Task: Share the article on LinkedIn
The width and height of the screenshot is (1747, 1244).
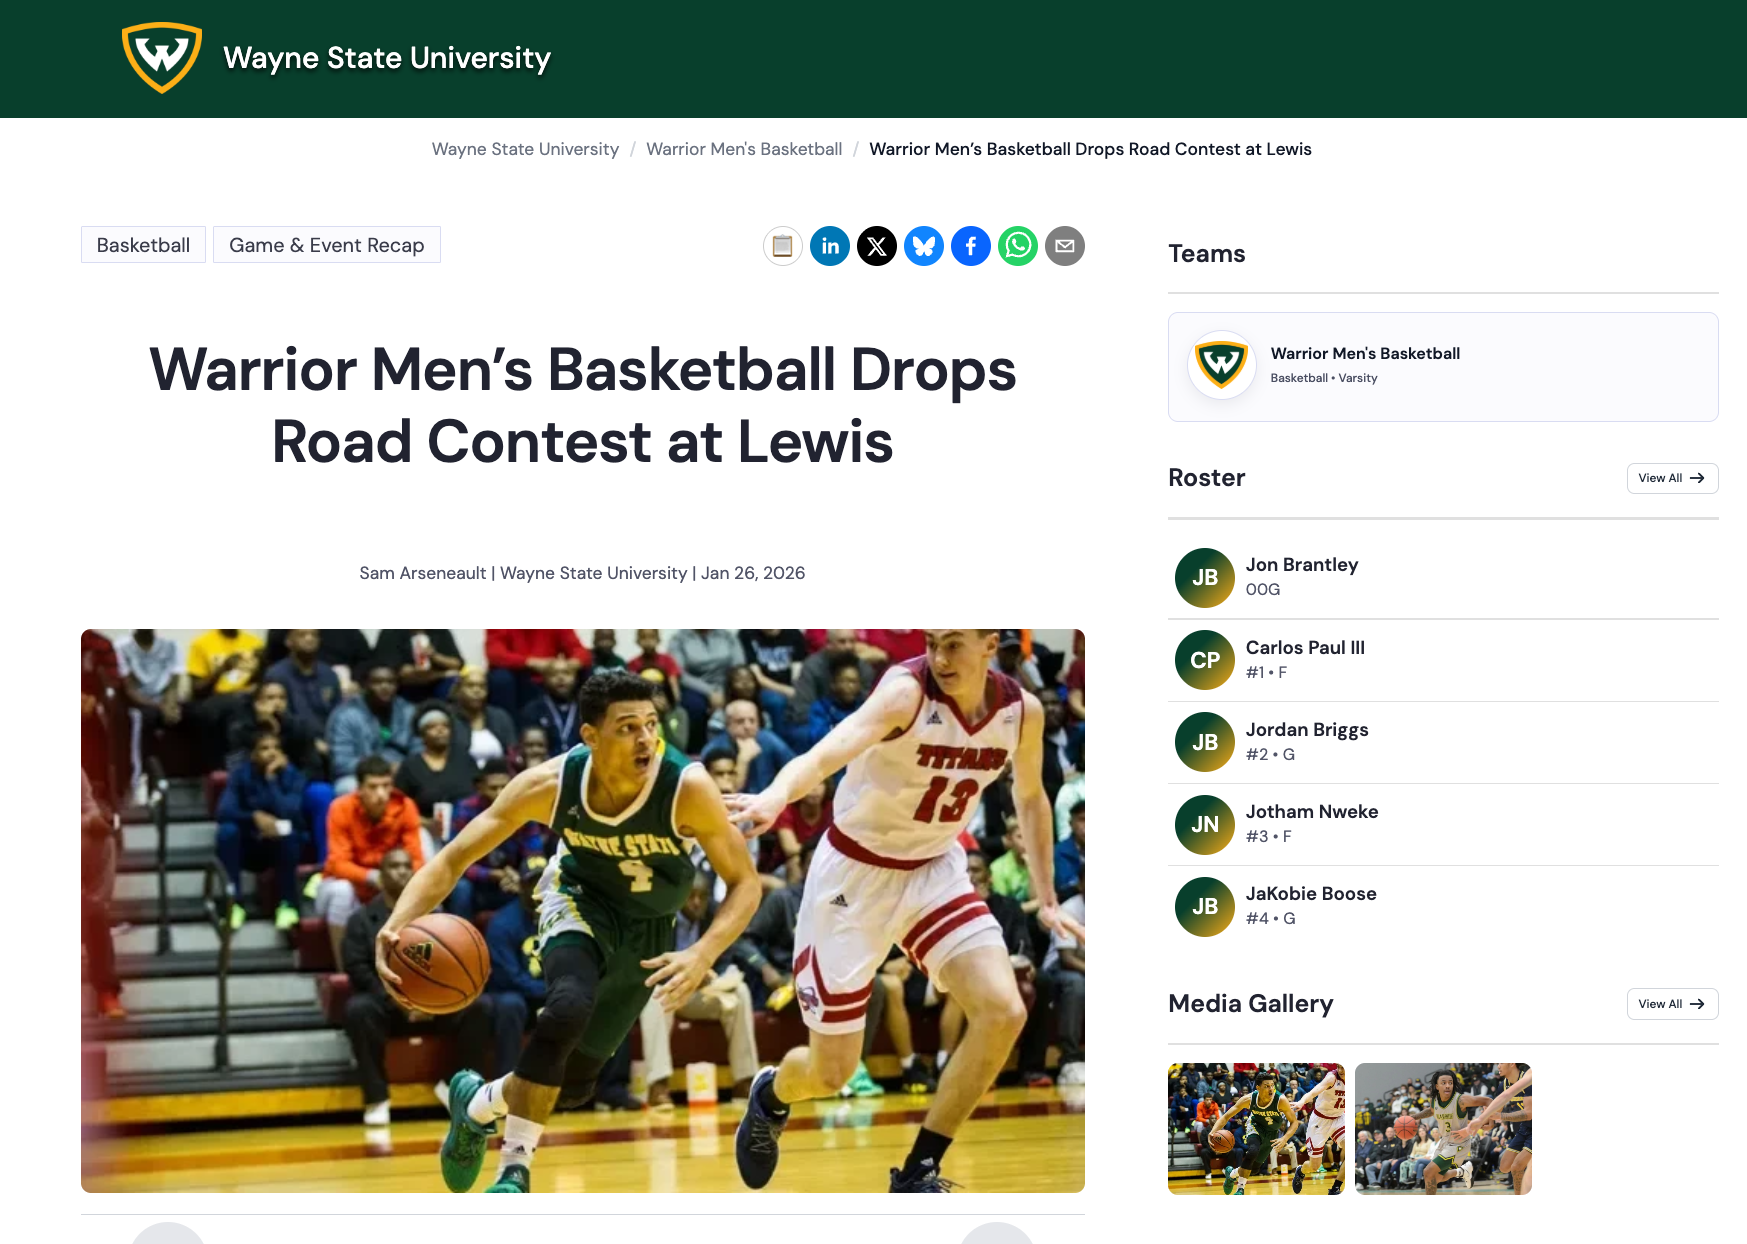Action: pyautogui.click(x=830, y=246)
